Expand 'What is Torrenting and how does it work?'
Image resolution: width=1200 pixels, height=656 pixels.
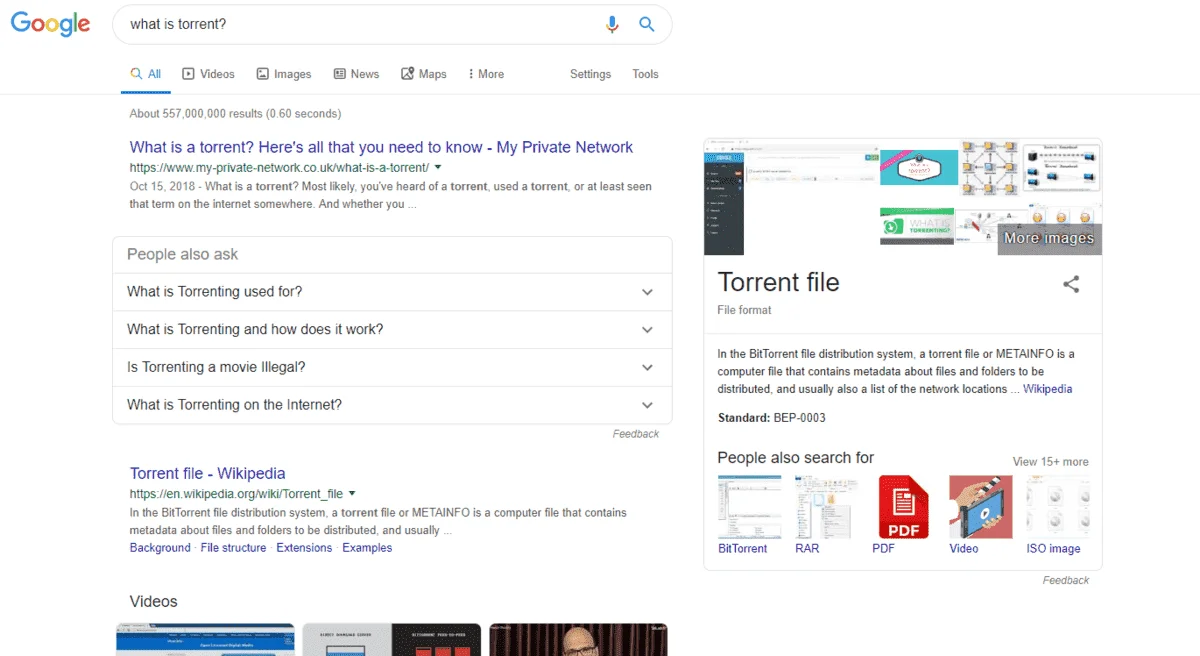[x=392, y=330]
